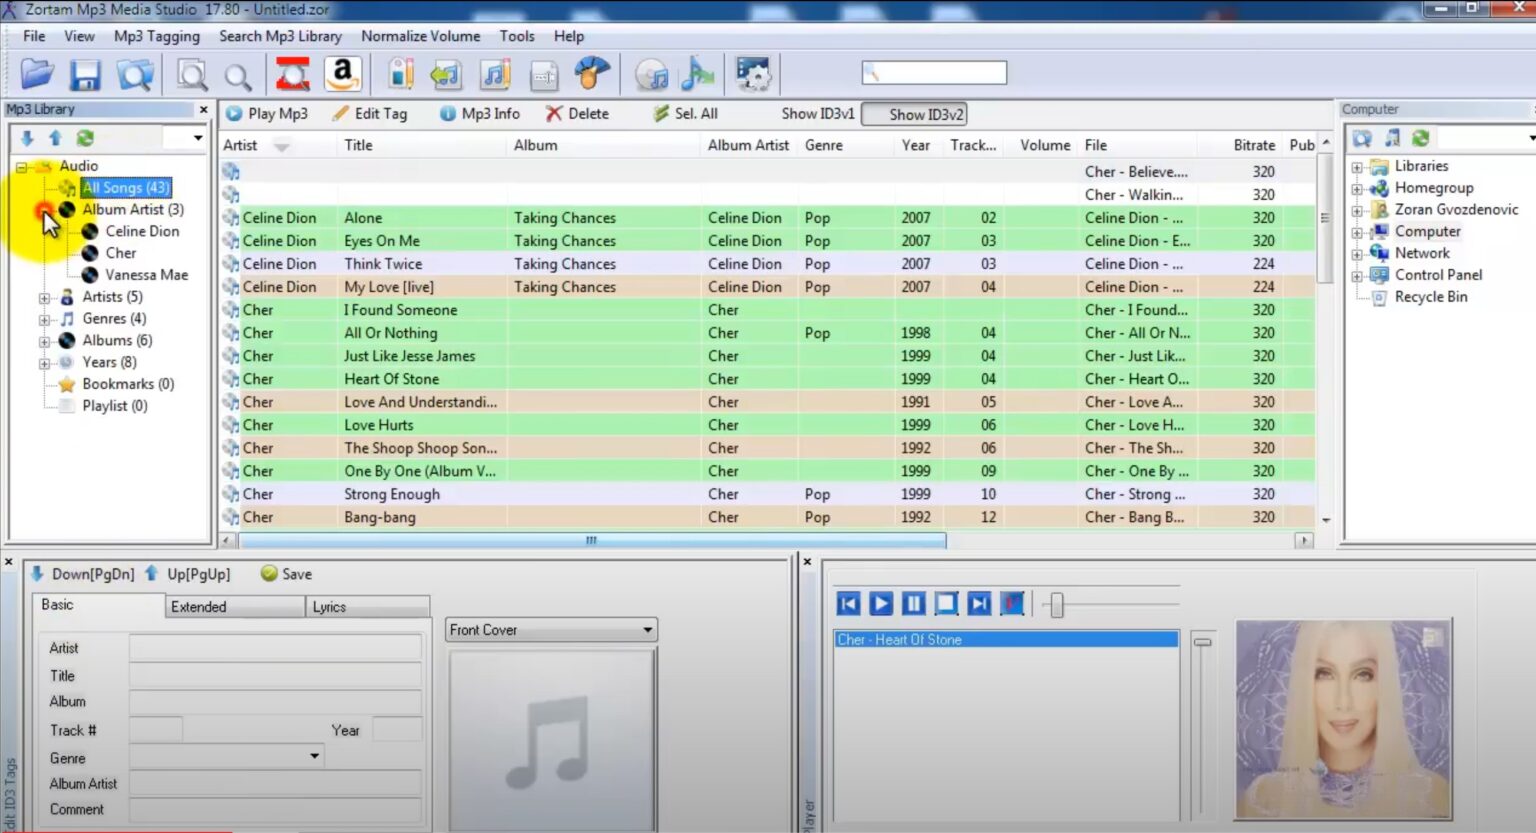The width and height of the screenshot is (1536, 833).
Task: Click the open folder toolbar icon
Action: point(37,74)
